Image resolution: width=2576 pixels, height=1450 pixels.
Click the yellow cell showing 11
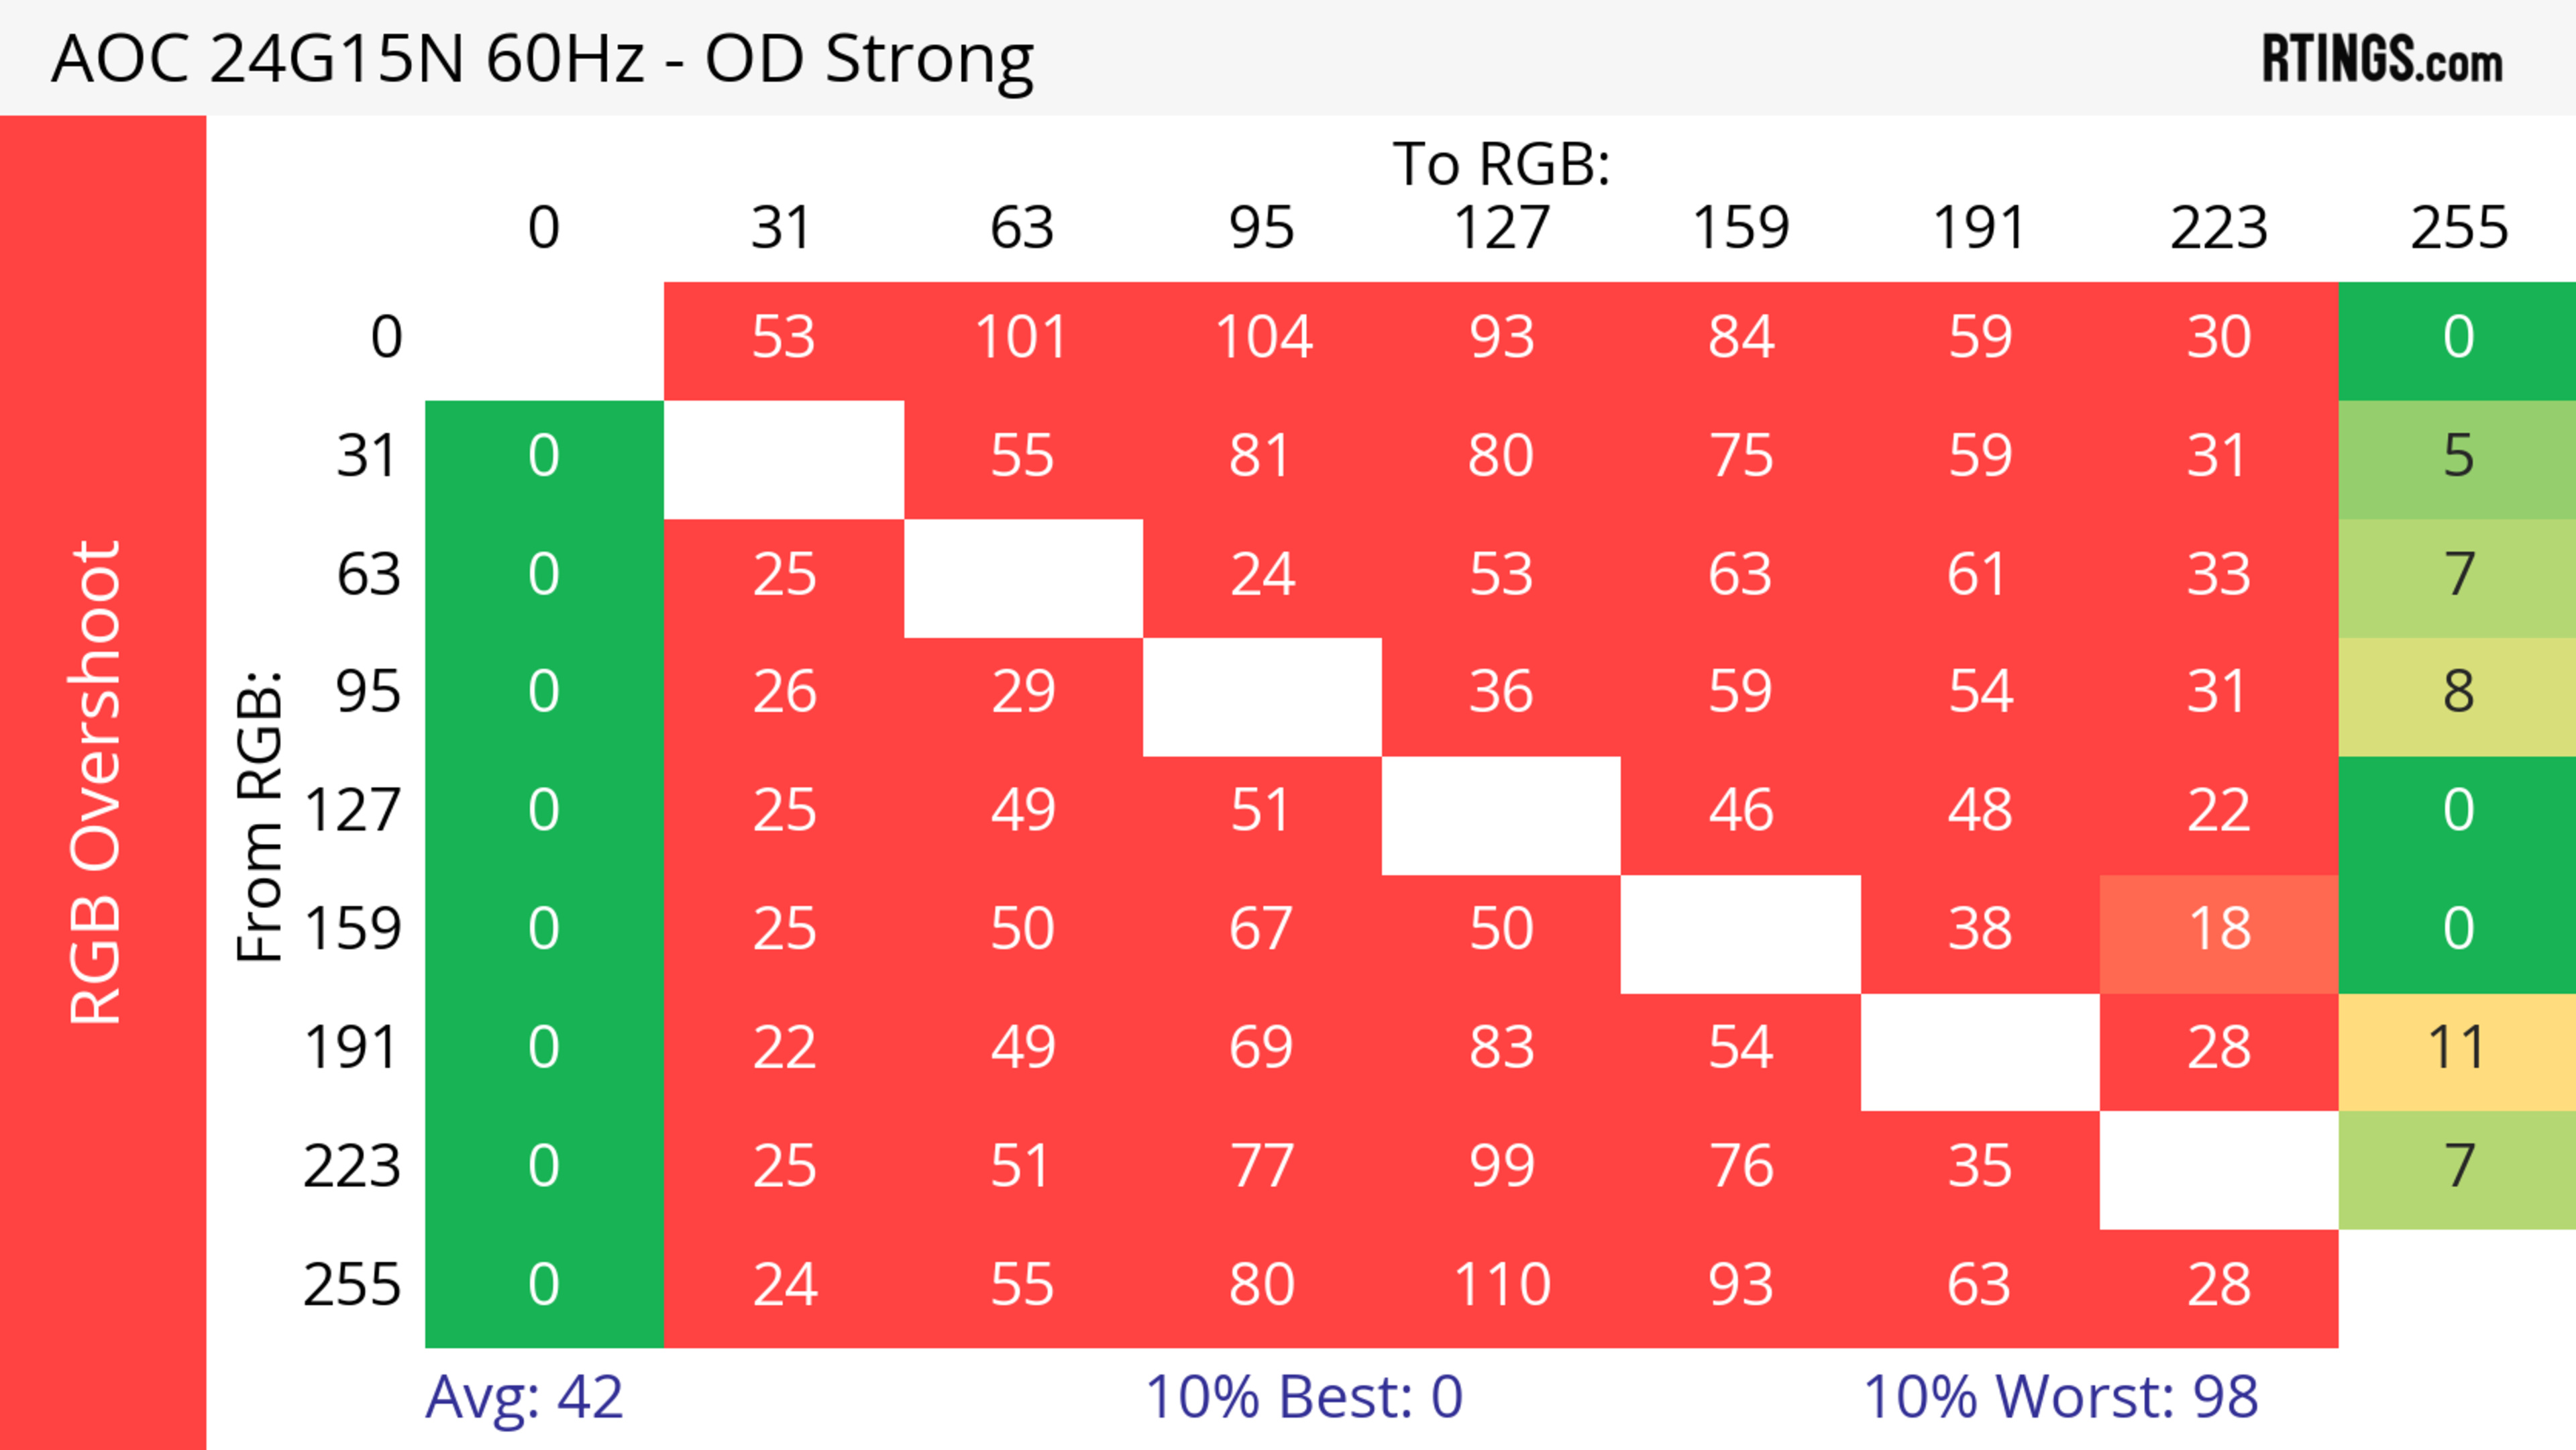[x=2457, y=1048]
